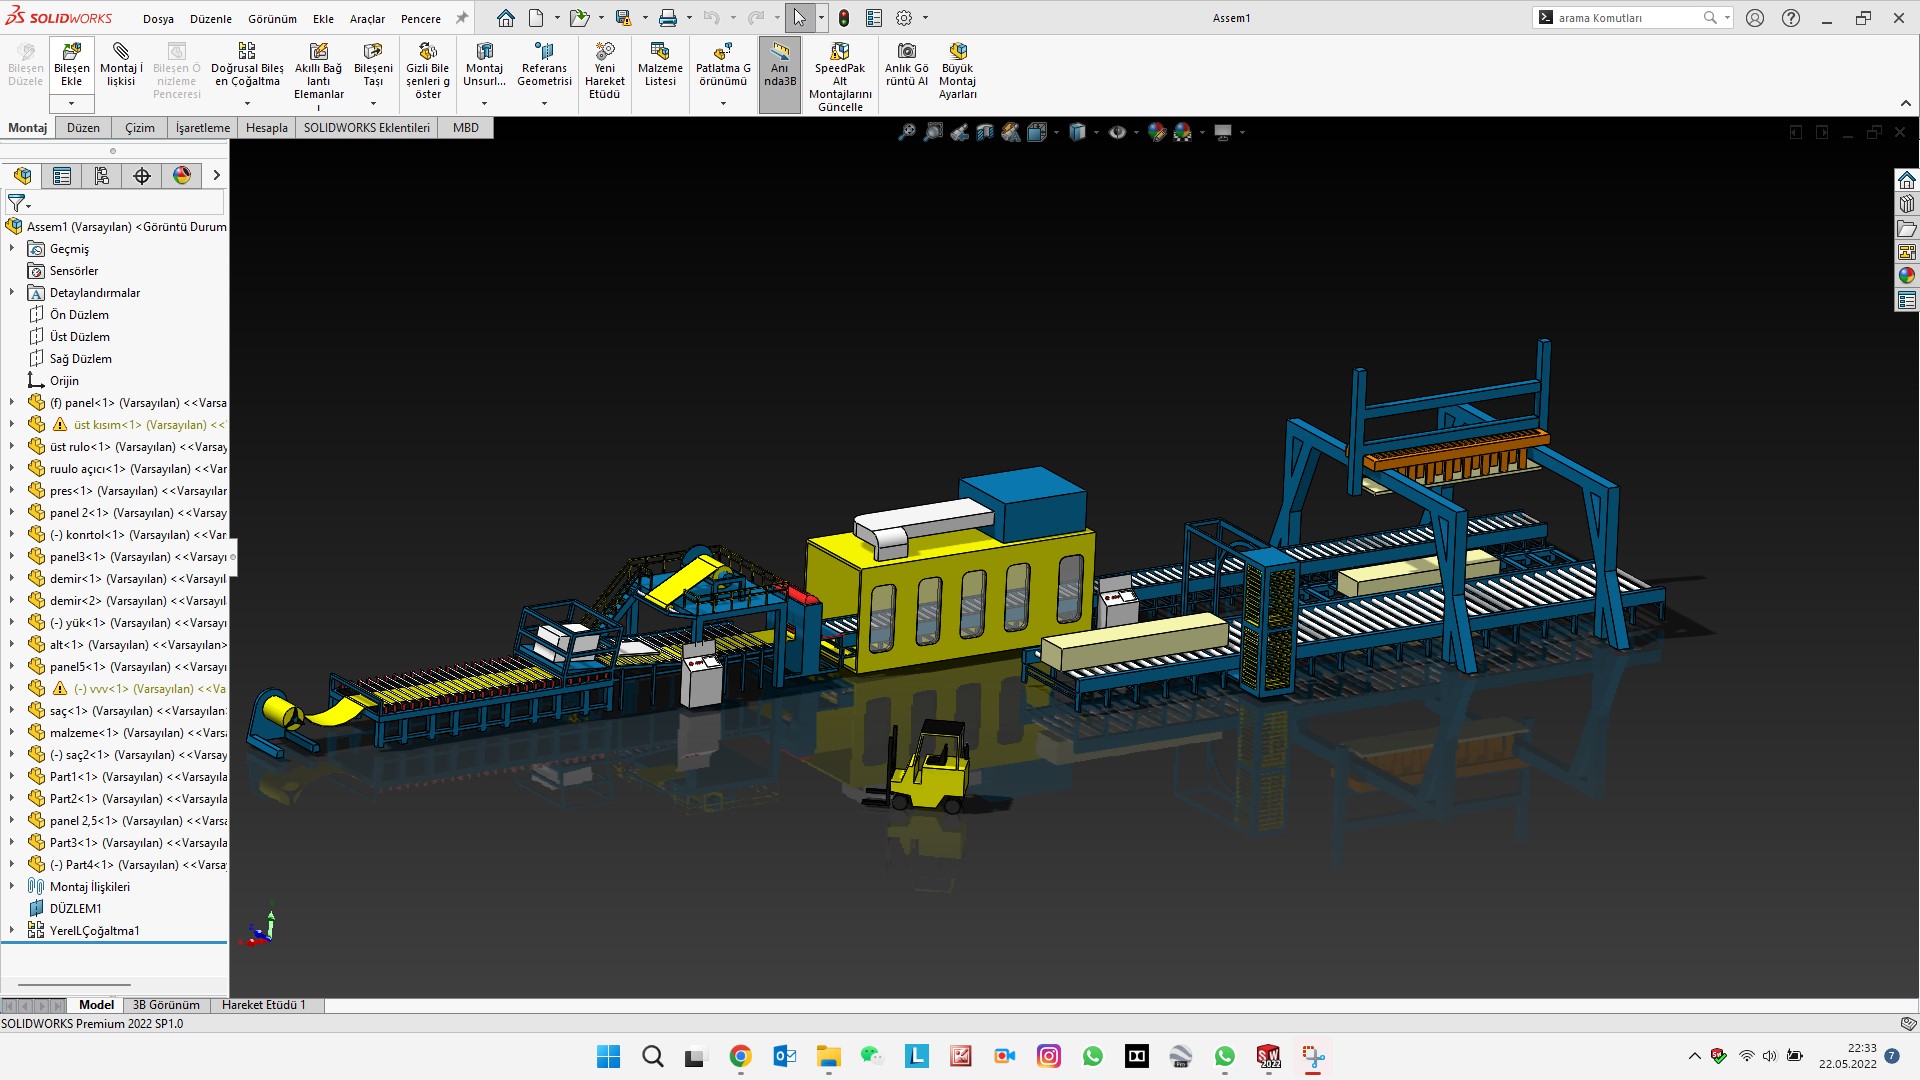This screenshot has width=1920, height=1080.
Task: Switch to SOLIDWORKS Eklentileri tab
Action: (366, 128)
